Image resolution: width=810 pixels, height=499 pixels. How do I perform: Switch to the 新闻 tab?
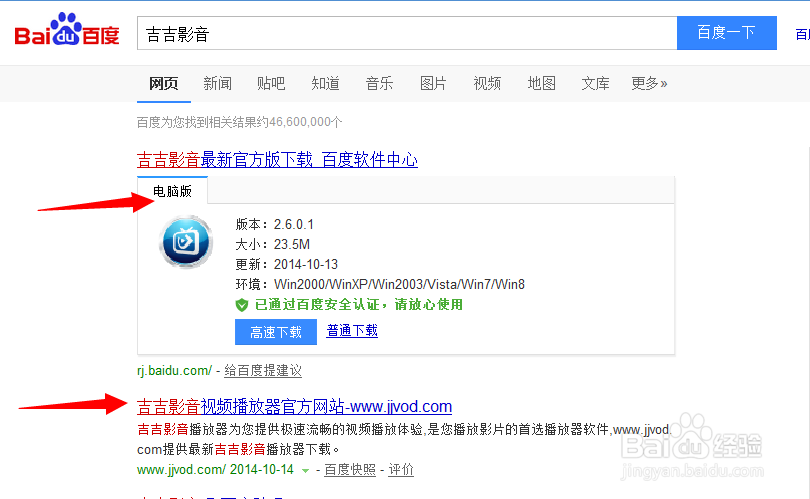(x=217, y=83)
